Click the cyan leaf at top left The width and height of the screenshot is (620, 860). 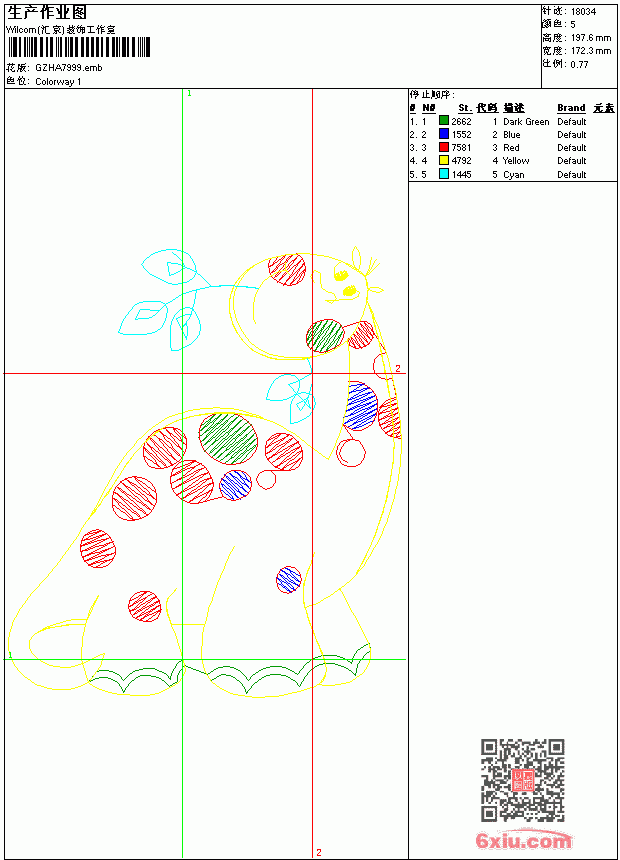pyautogui.click(x=169, y=267)
